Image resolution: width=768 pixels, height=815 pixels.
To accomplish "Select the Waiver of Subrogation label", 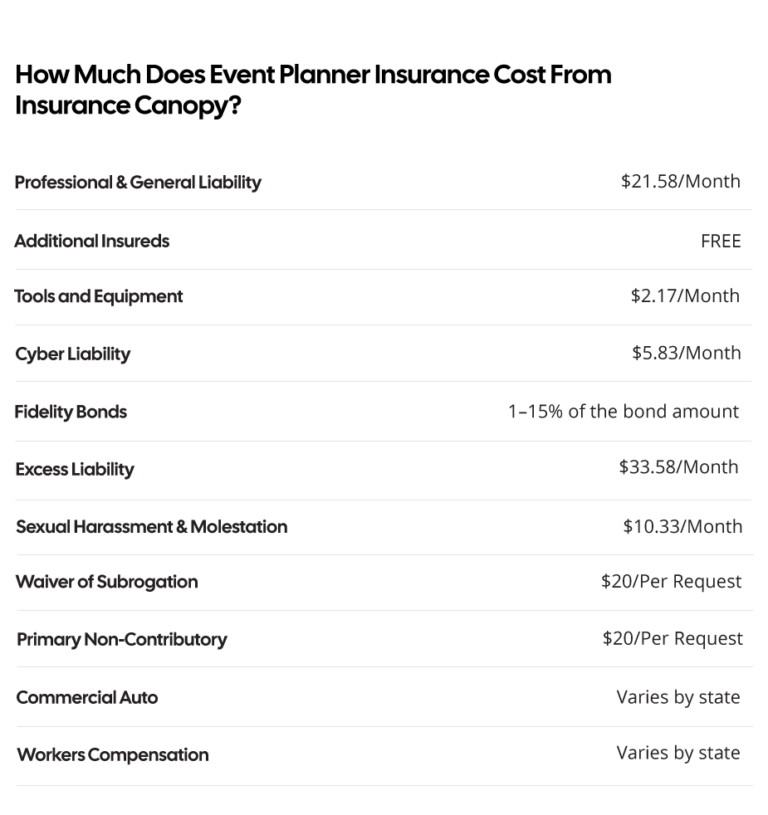I will click(x=107, y=582).
